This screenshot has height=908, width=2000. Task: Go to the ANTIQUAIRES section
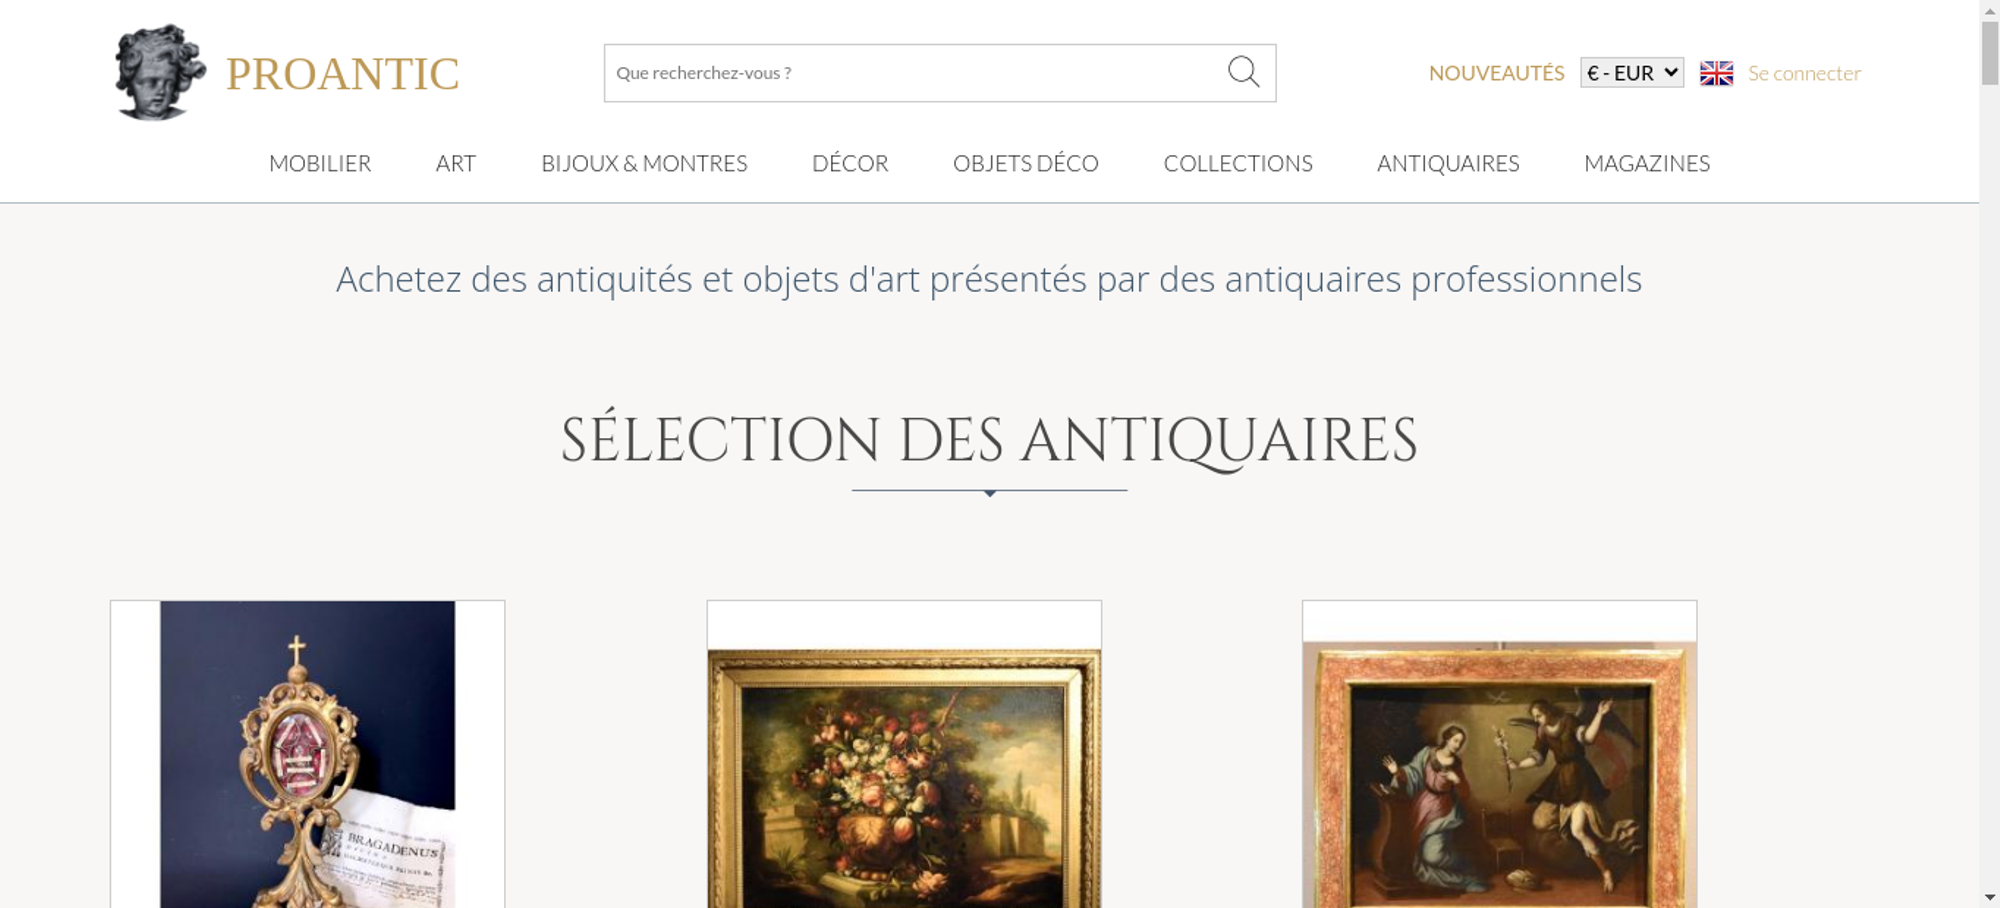coord(1448,163)
